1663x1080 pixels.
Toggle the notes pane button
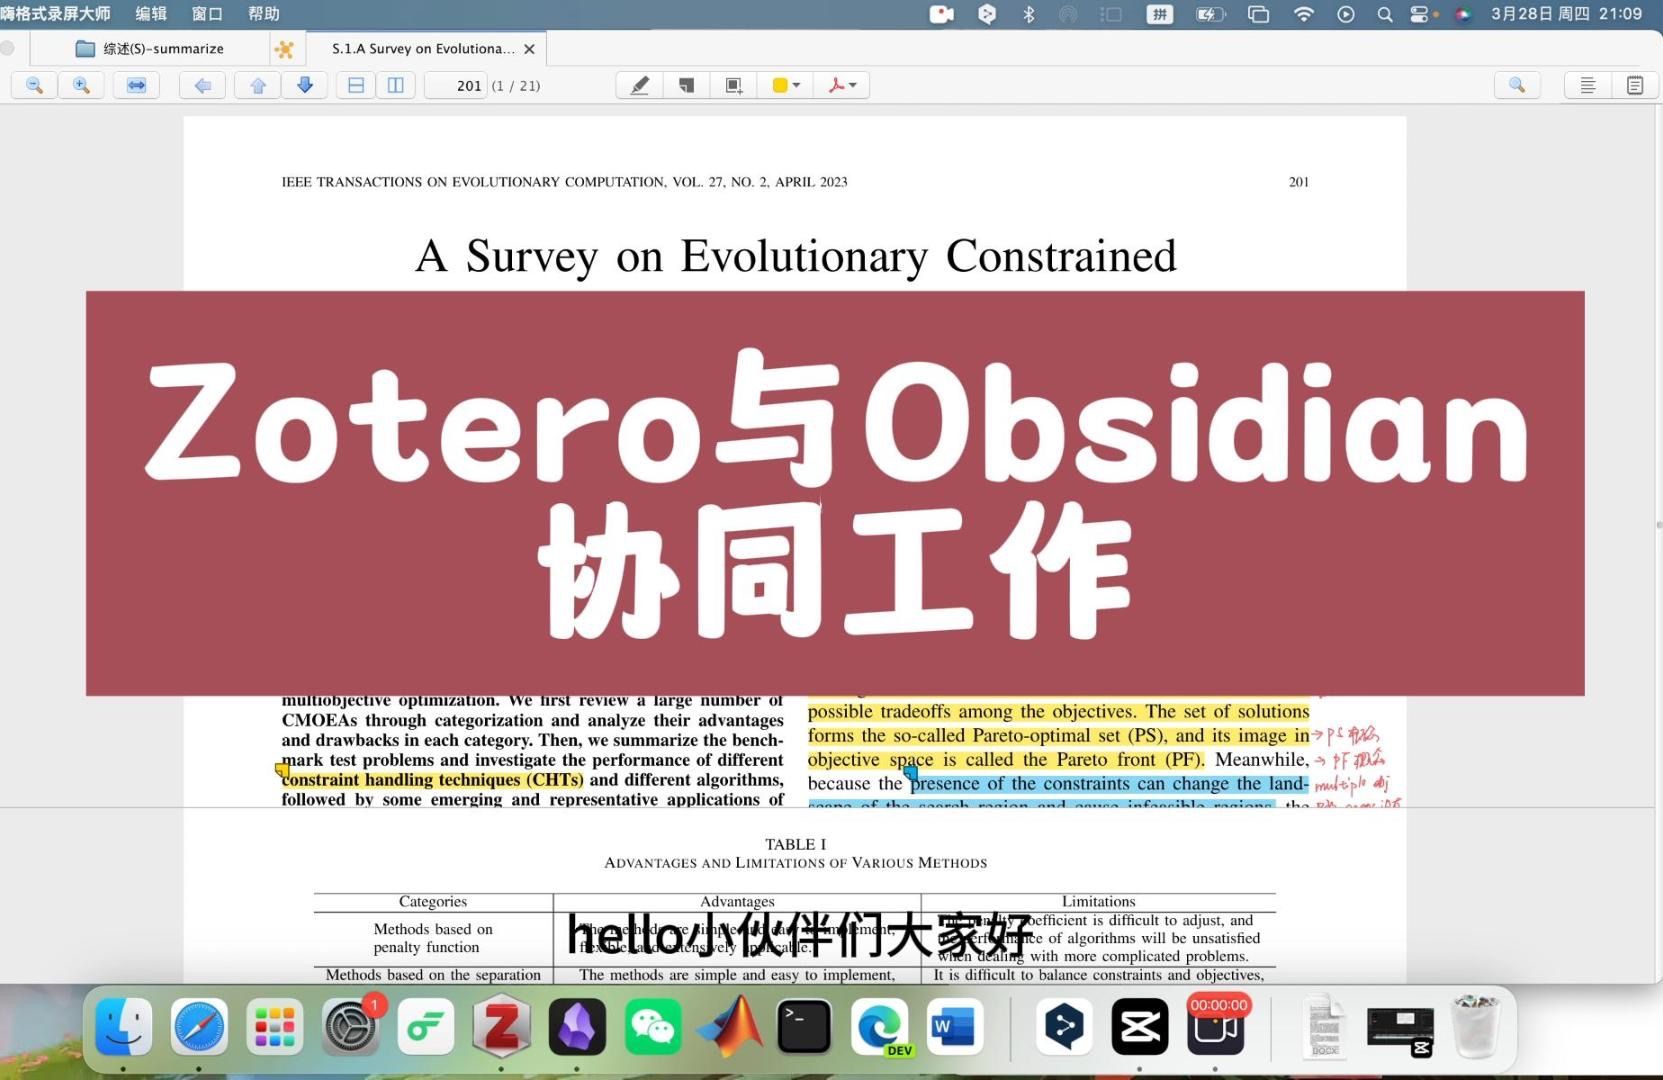(x=1635, y=85)
